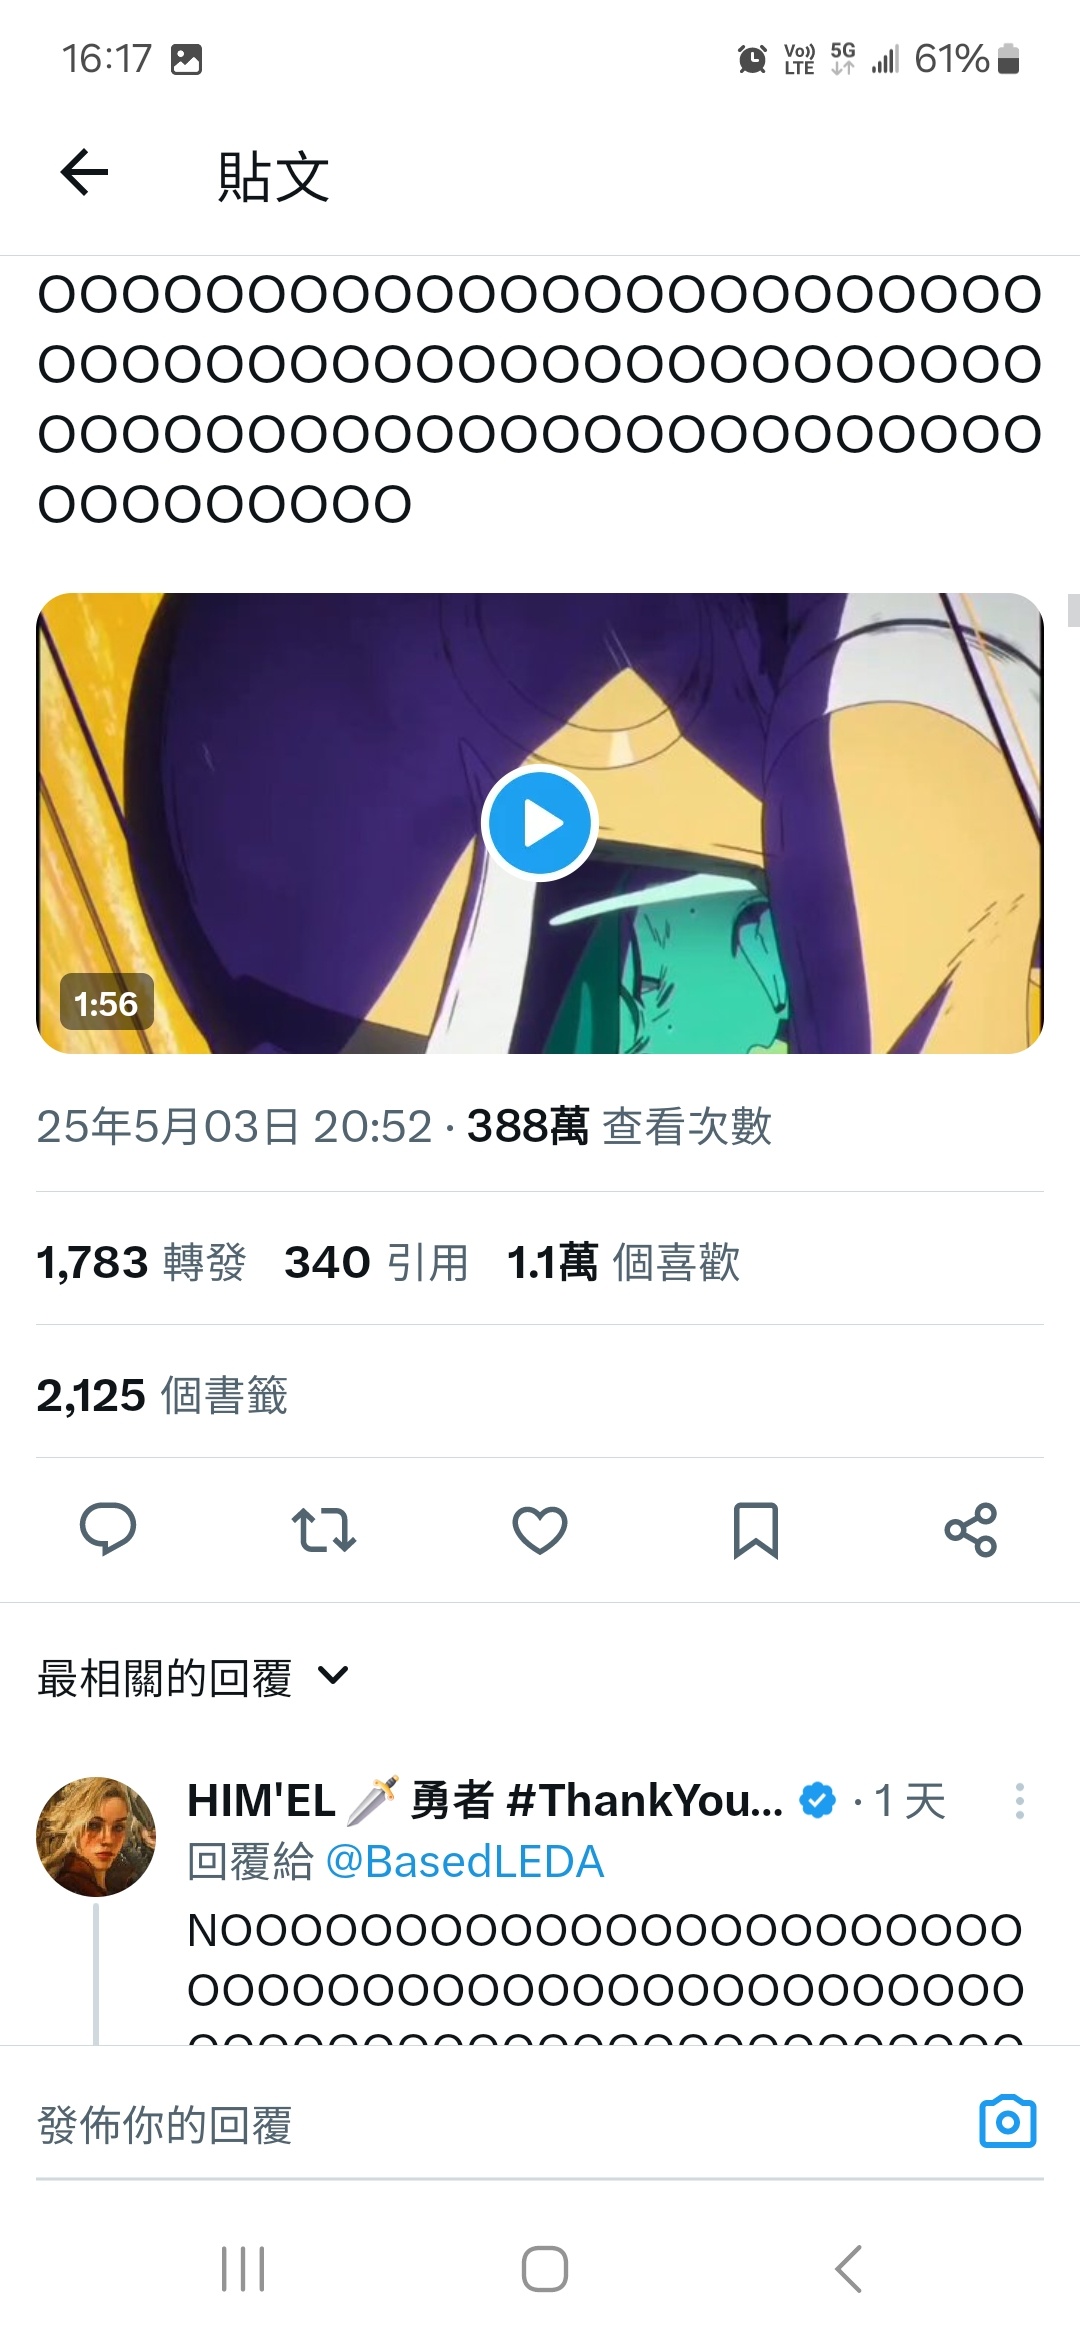The width and height of the screenshot is (1080, 2340).
Task: Like the post with heart icon
Action: pyautogui.click(x=540, y=1530)
